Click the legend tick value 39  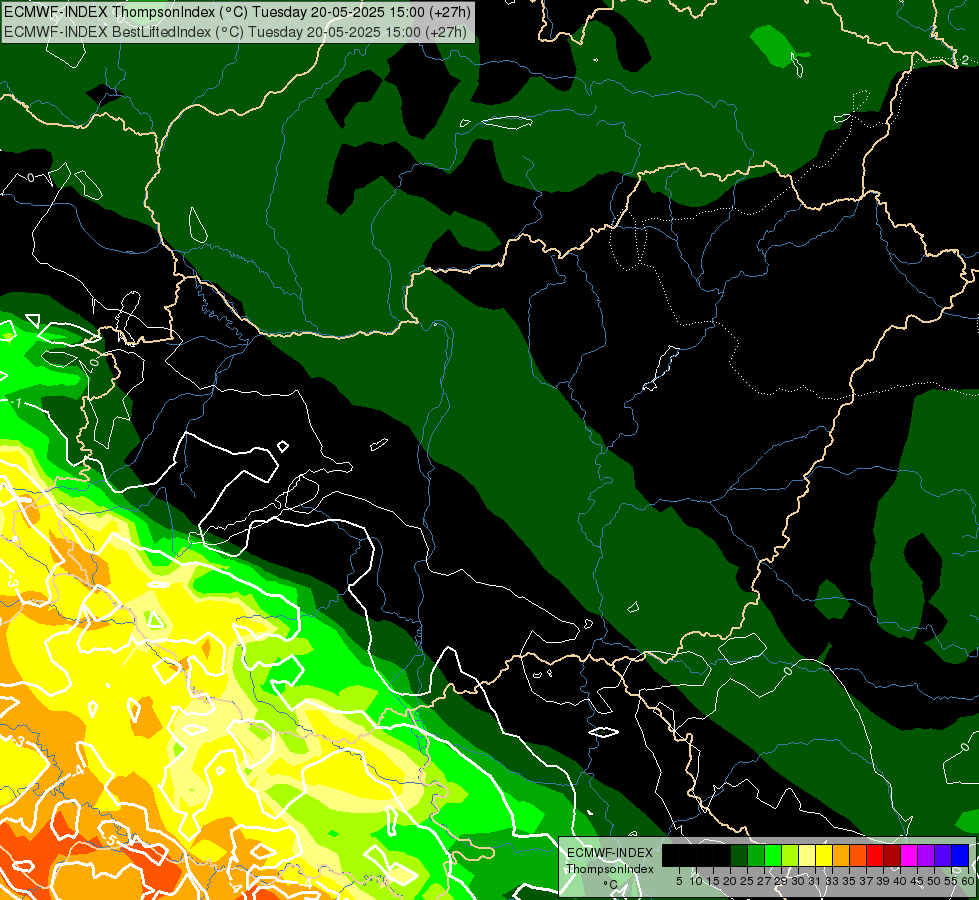click(x=883, y=881)
